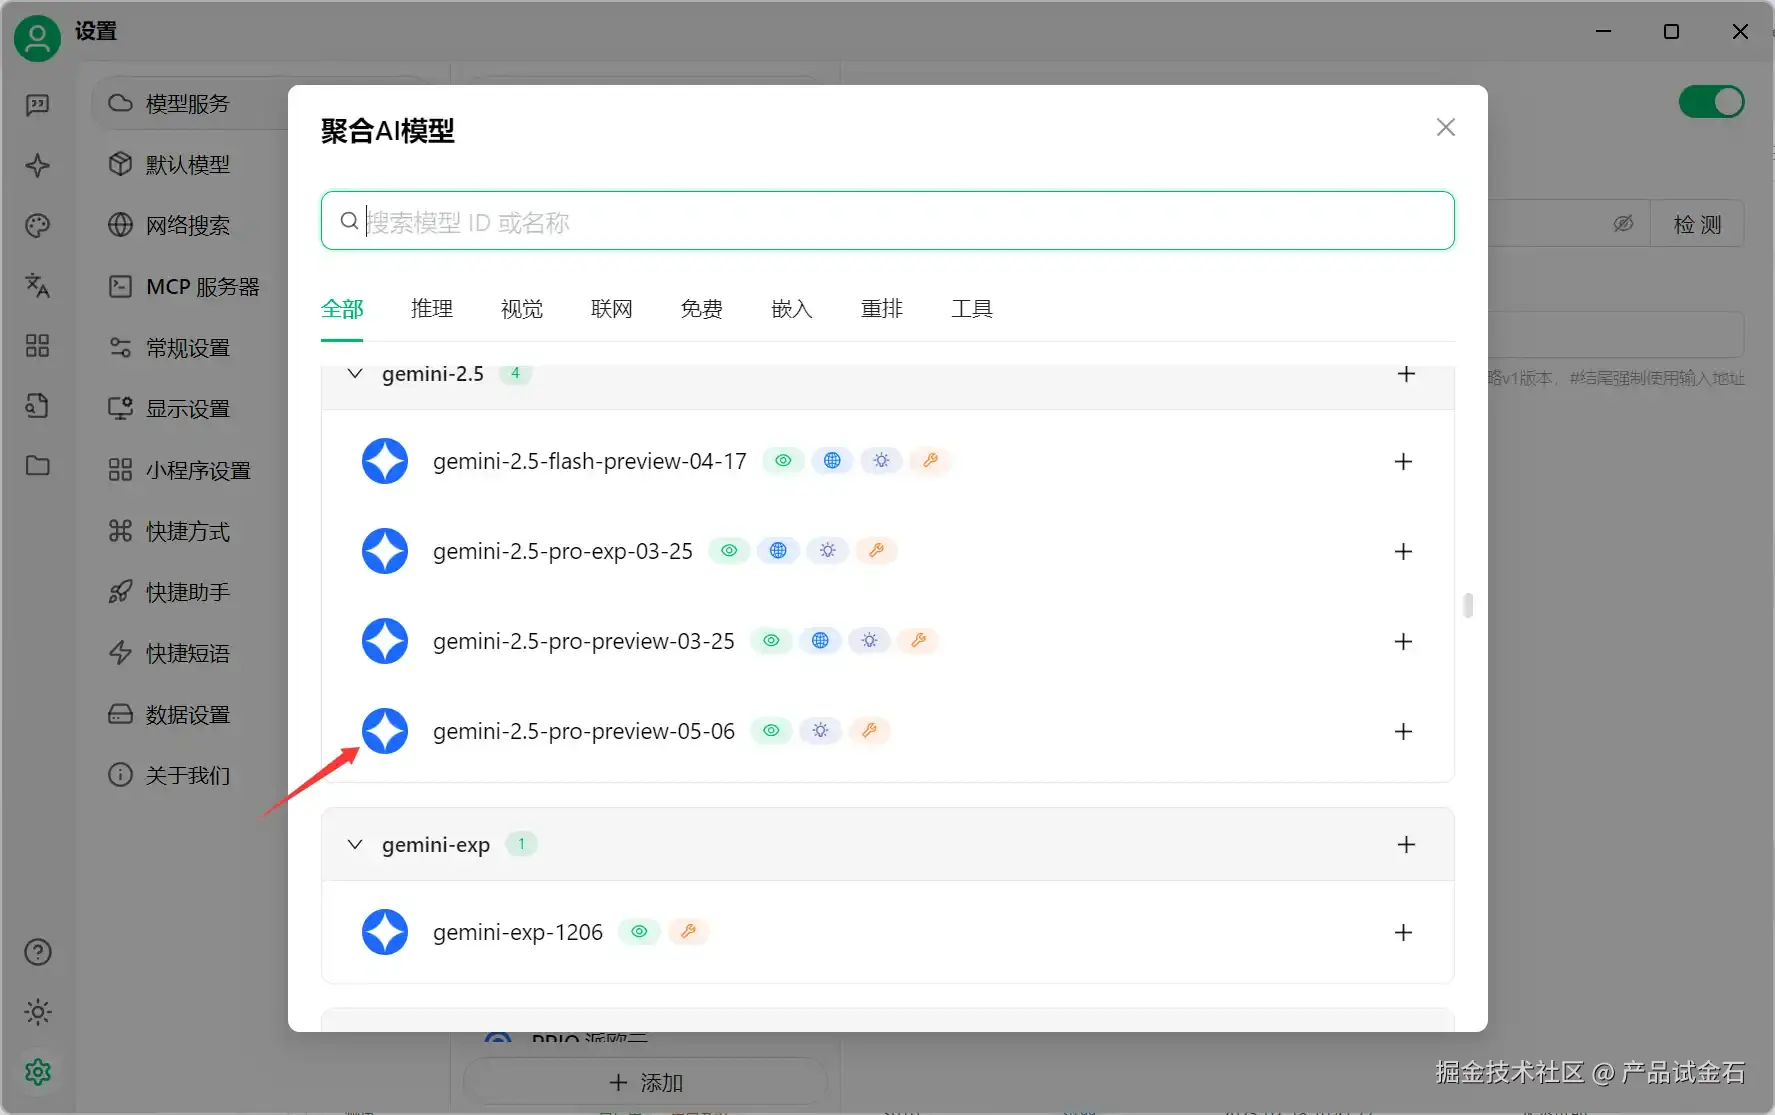This screenshot has width=1775, height=1115.
Task: Click the help question mark icon
Action: pyautogui.click(x=37, y=952)
